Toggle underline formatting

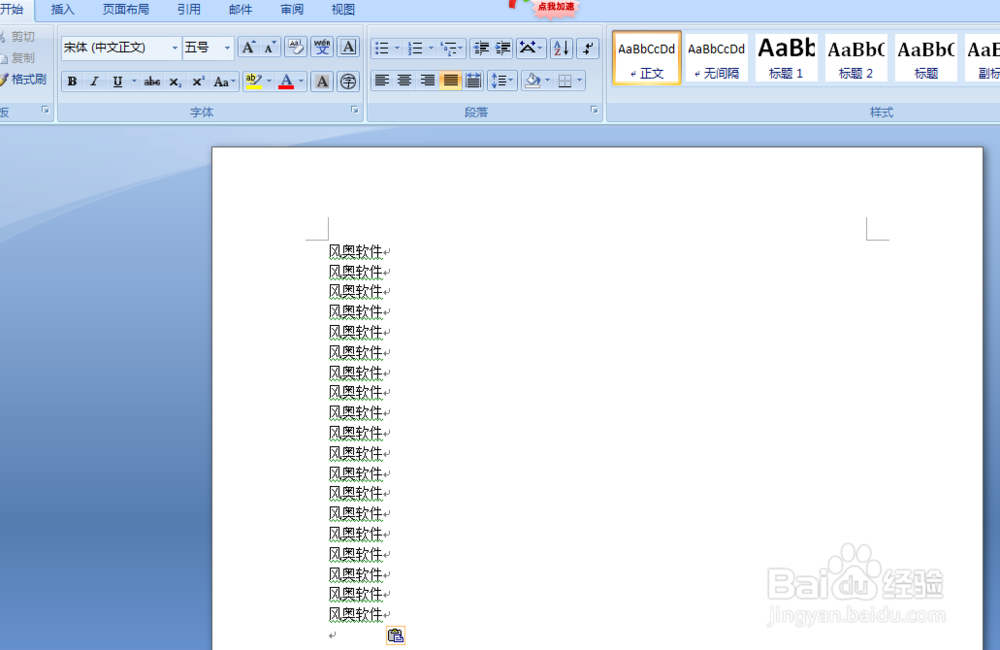(x=117, y=82)
